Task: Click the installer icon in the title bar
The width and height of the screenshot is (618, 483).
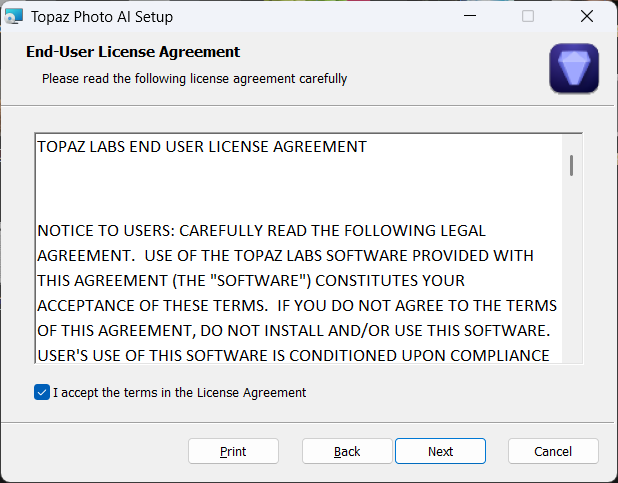Action: [x=14, y=16]
